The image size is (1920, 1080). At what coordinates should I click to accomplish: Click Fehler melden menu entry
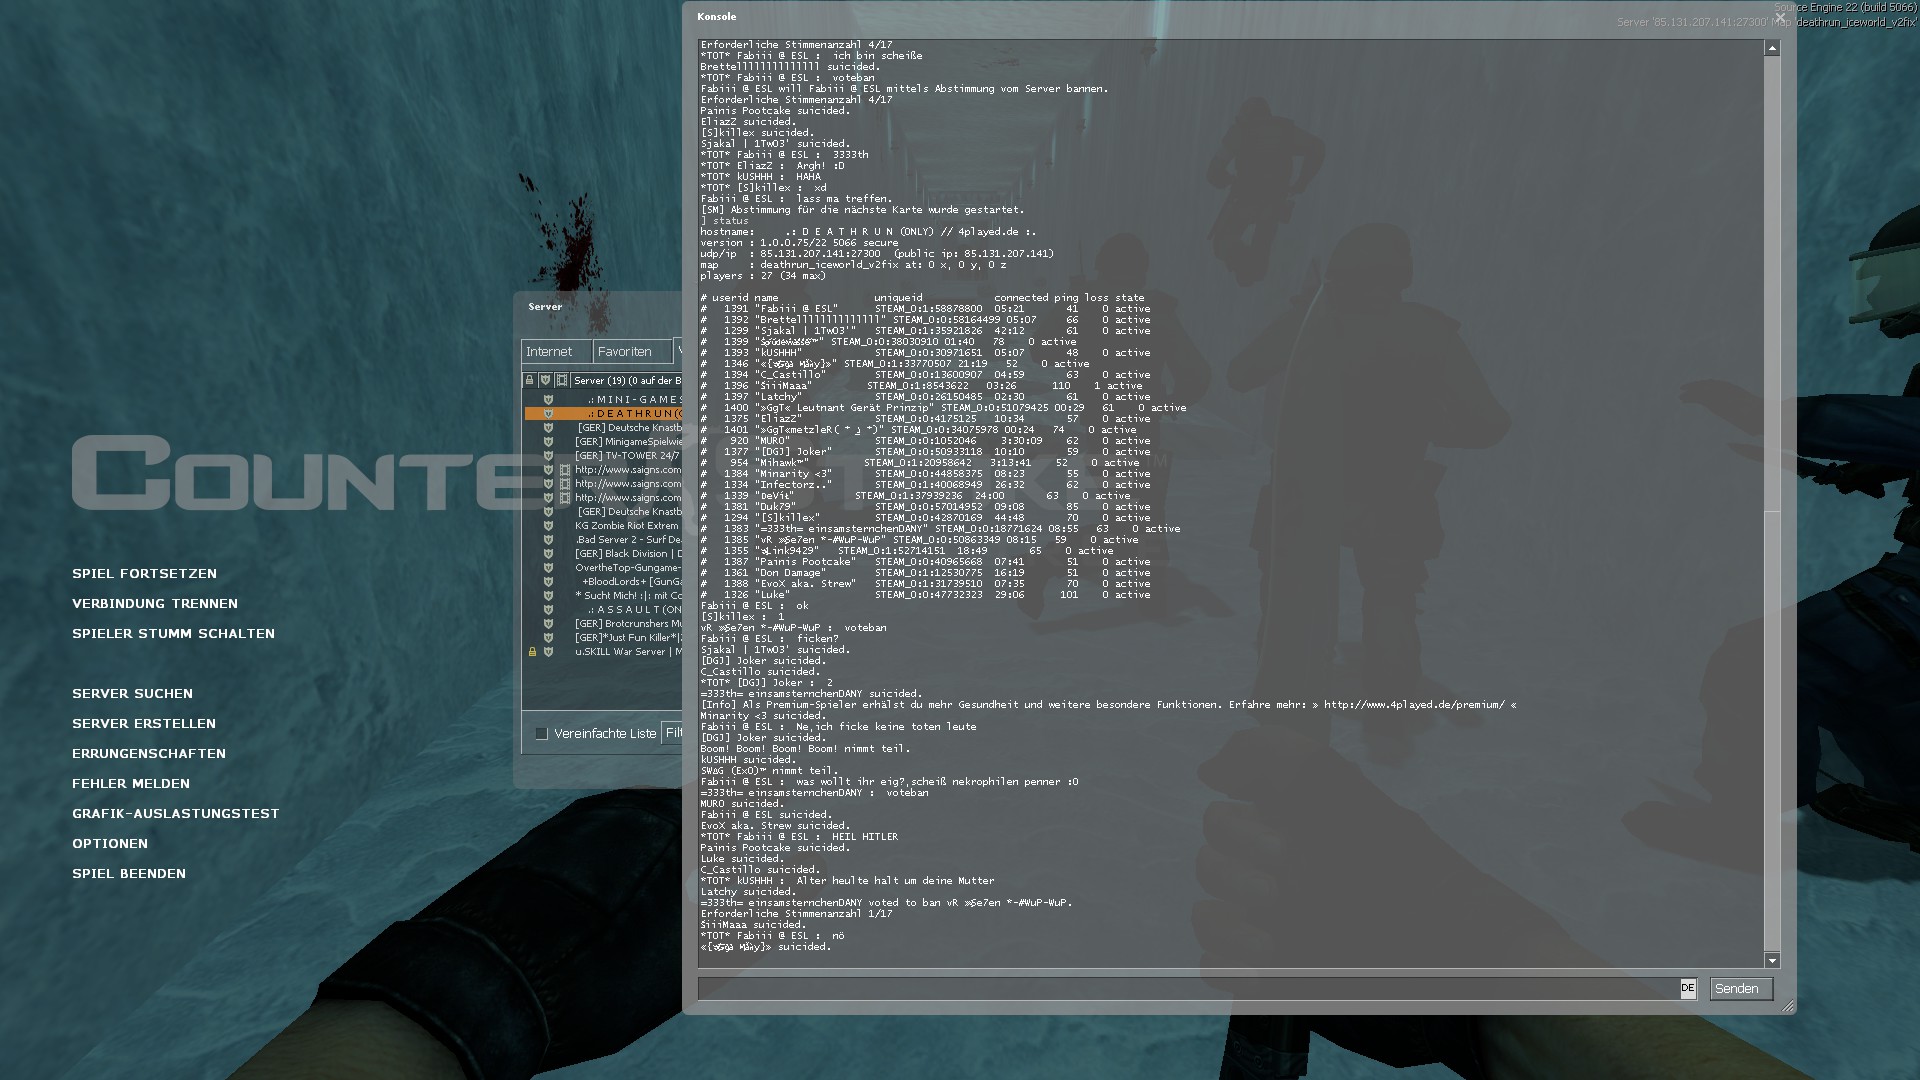click(131, 784)
